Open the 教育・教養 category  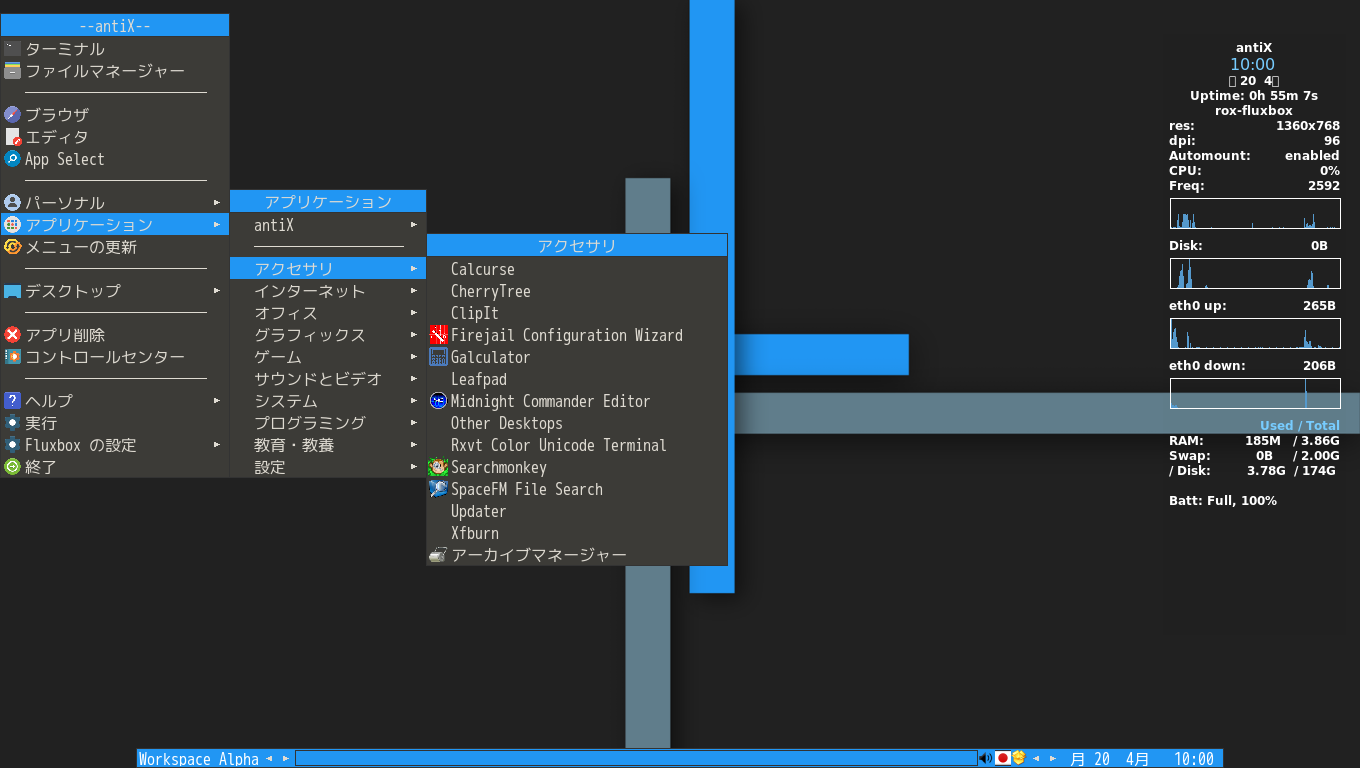[328, 445]
